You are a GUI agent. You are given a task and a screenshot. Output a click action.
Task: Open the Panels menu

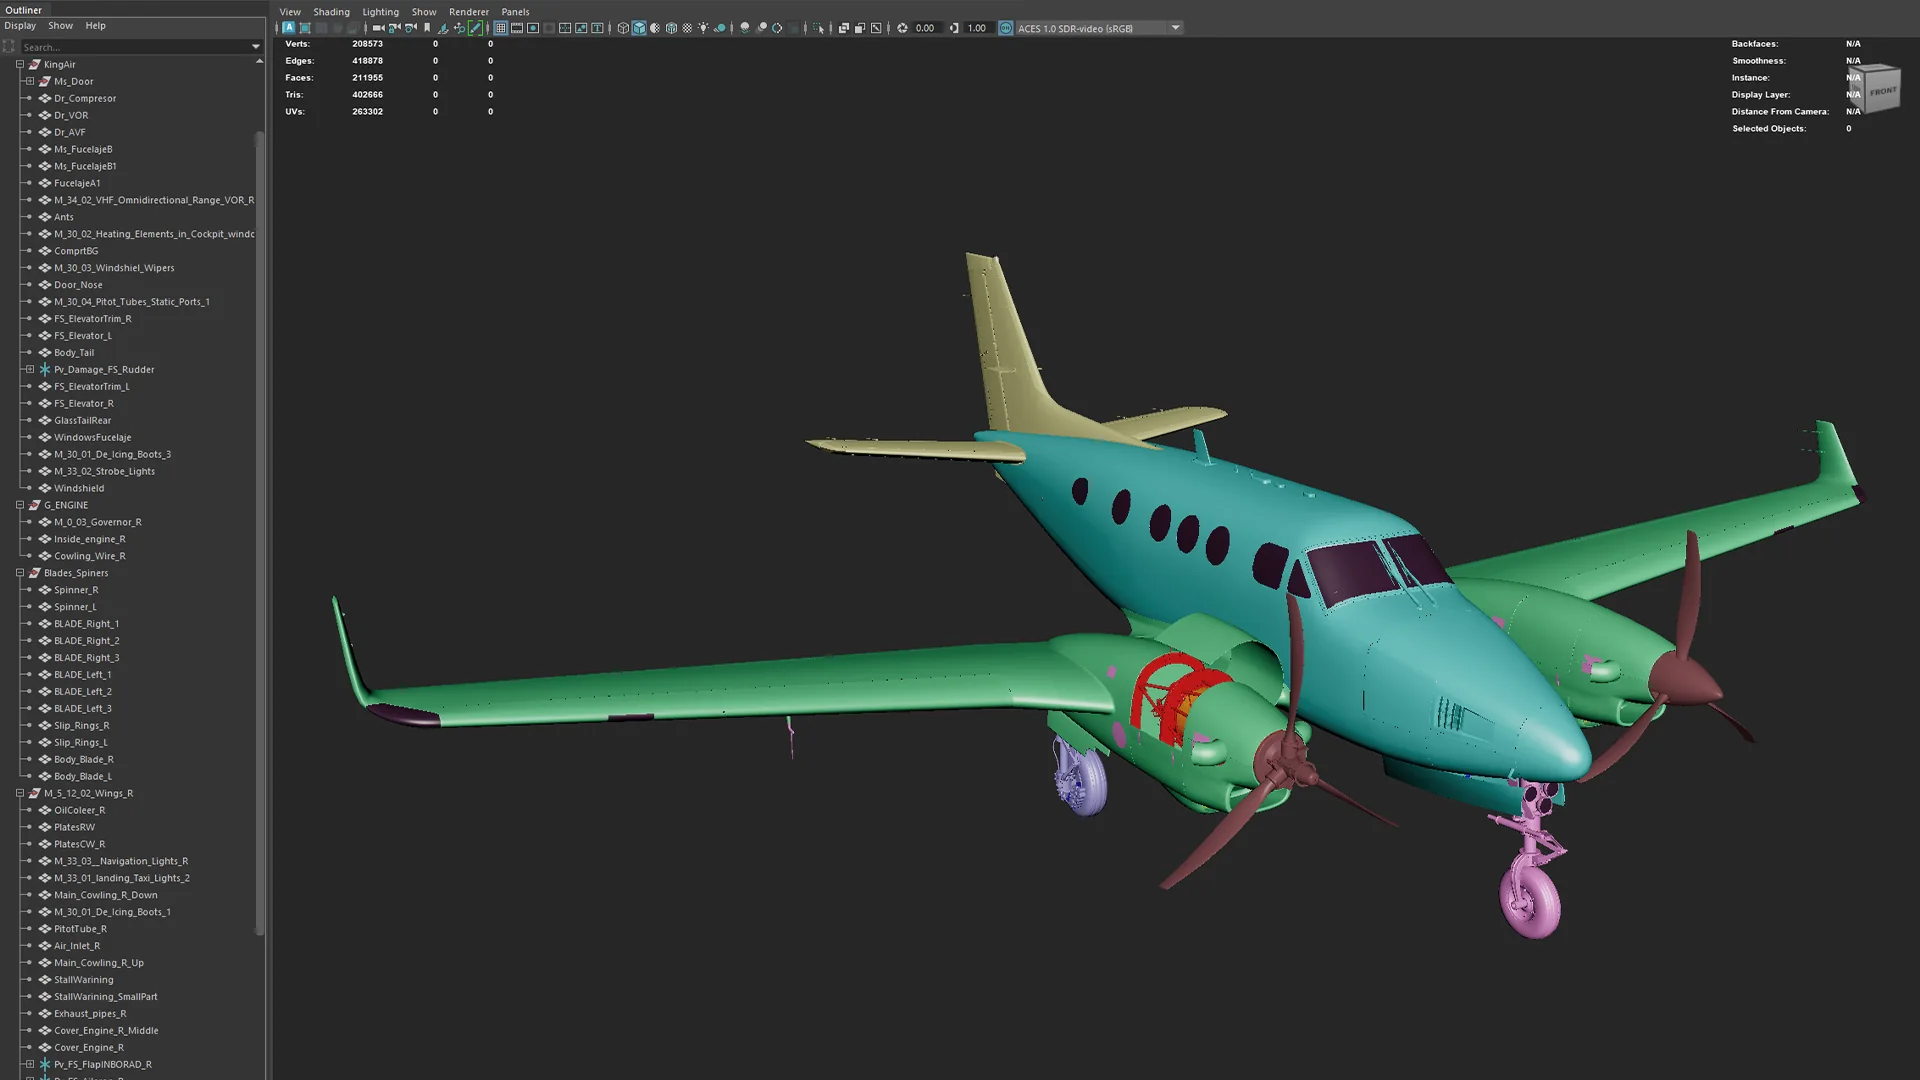515,12
